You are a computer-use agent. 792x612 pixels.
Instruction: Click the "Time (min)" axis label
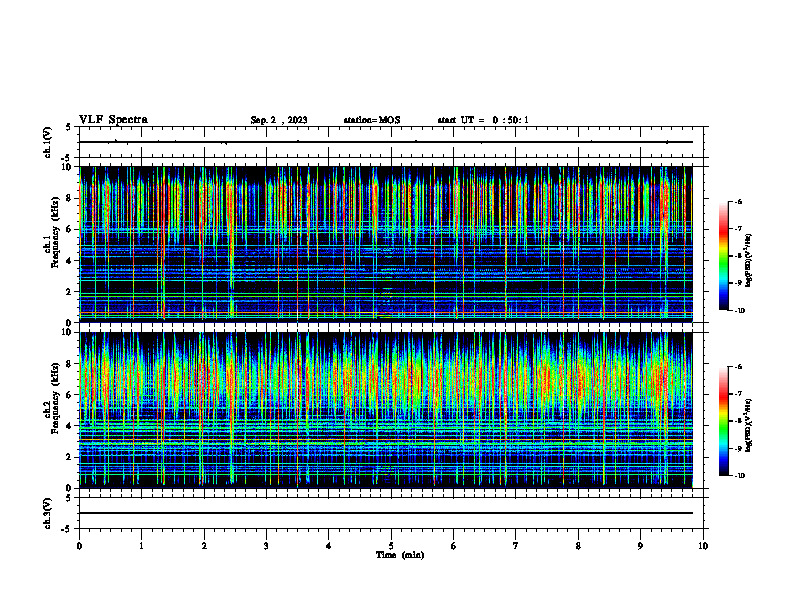tap(400, 555)
